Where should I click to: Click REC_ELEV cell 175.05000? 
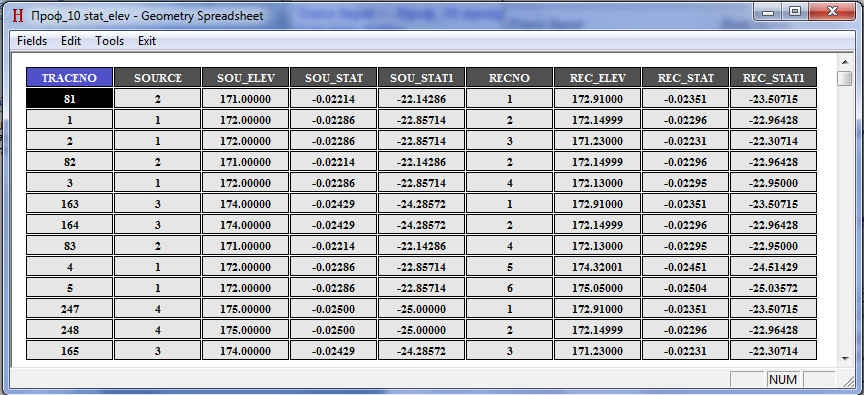click(597, 288)
